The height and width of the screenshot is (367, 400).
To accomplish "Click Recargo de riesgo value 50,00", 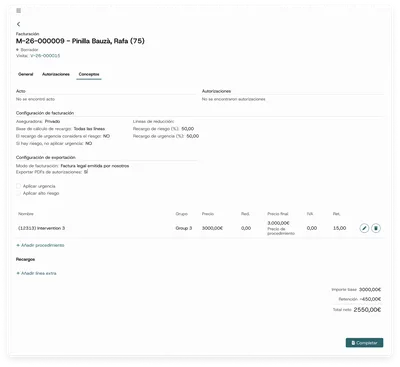I will click(188, 129).
